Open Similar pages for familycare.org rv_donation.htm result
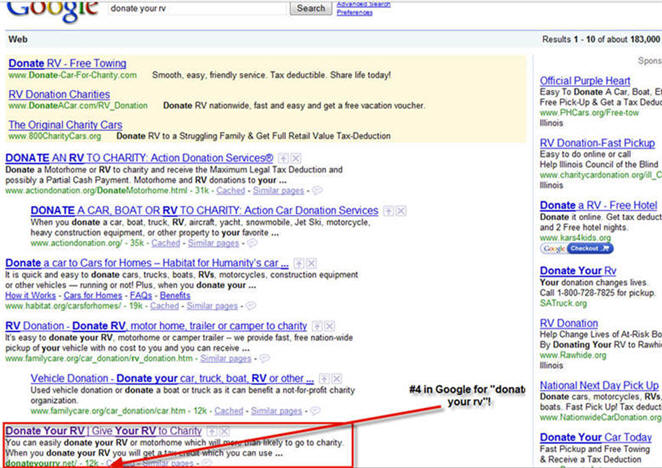Screen dimensions: 662x468 [x=225, y=358]
